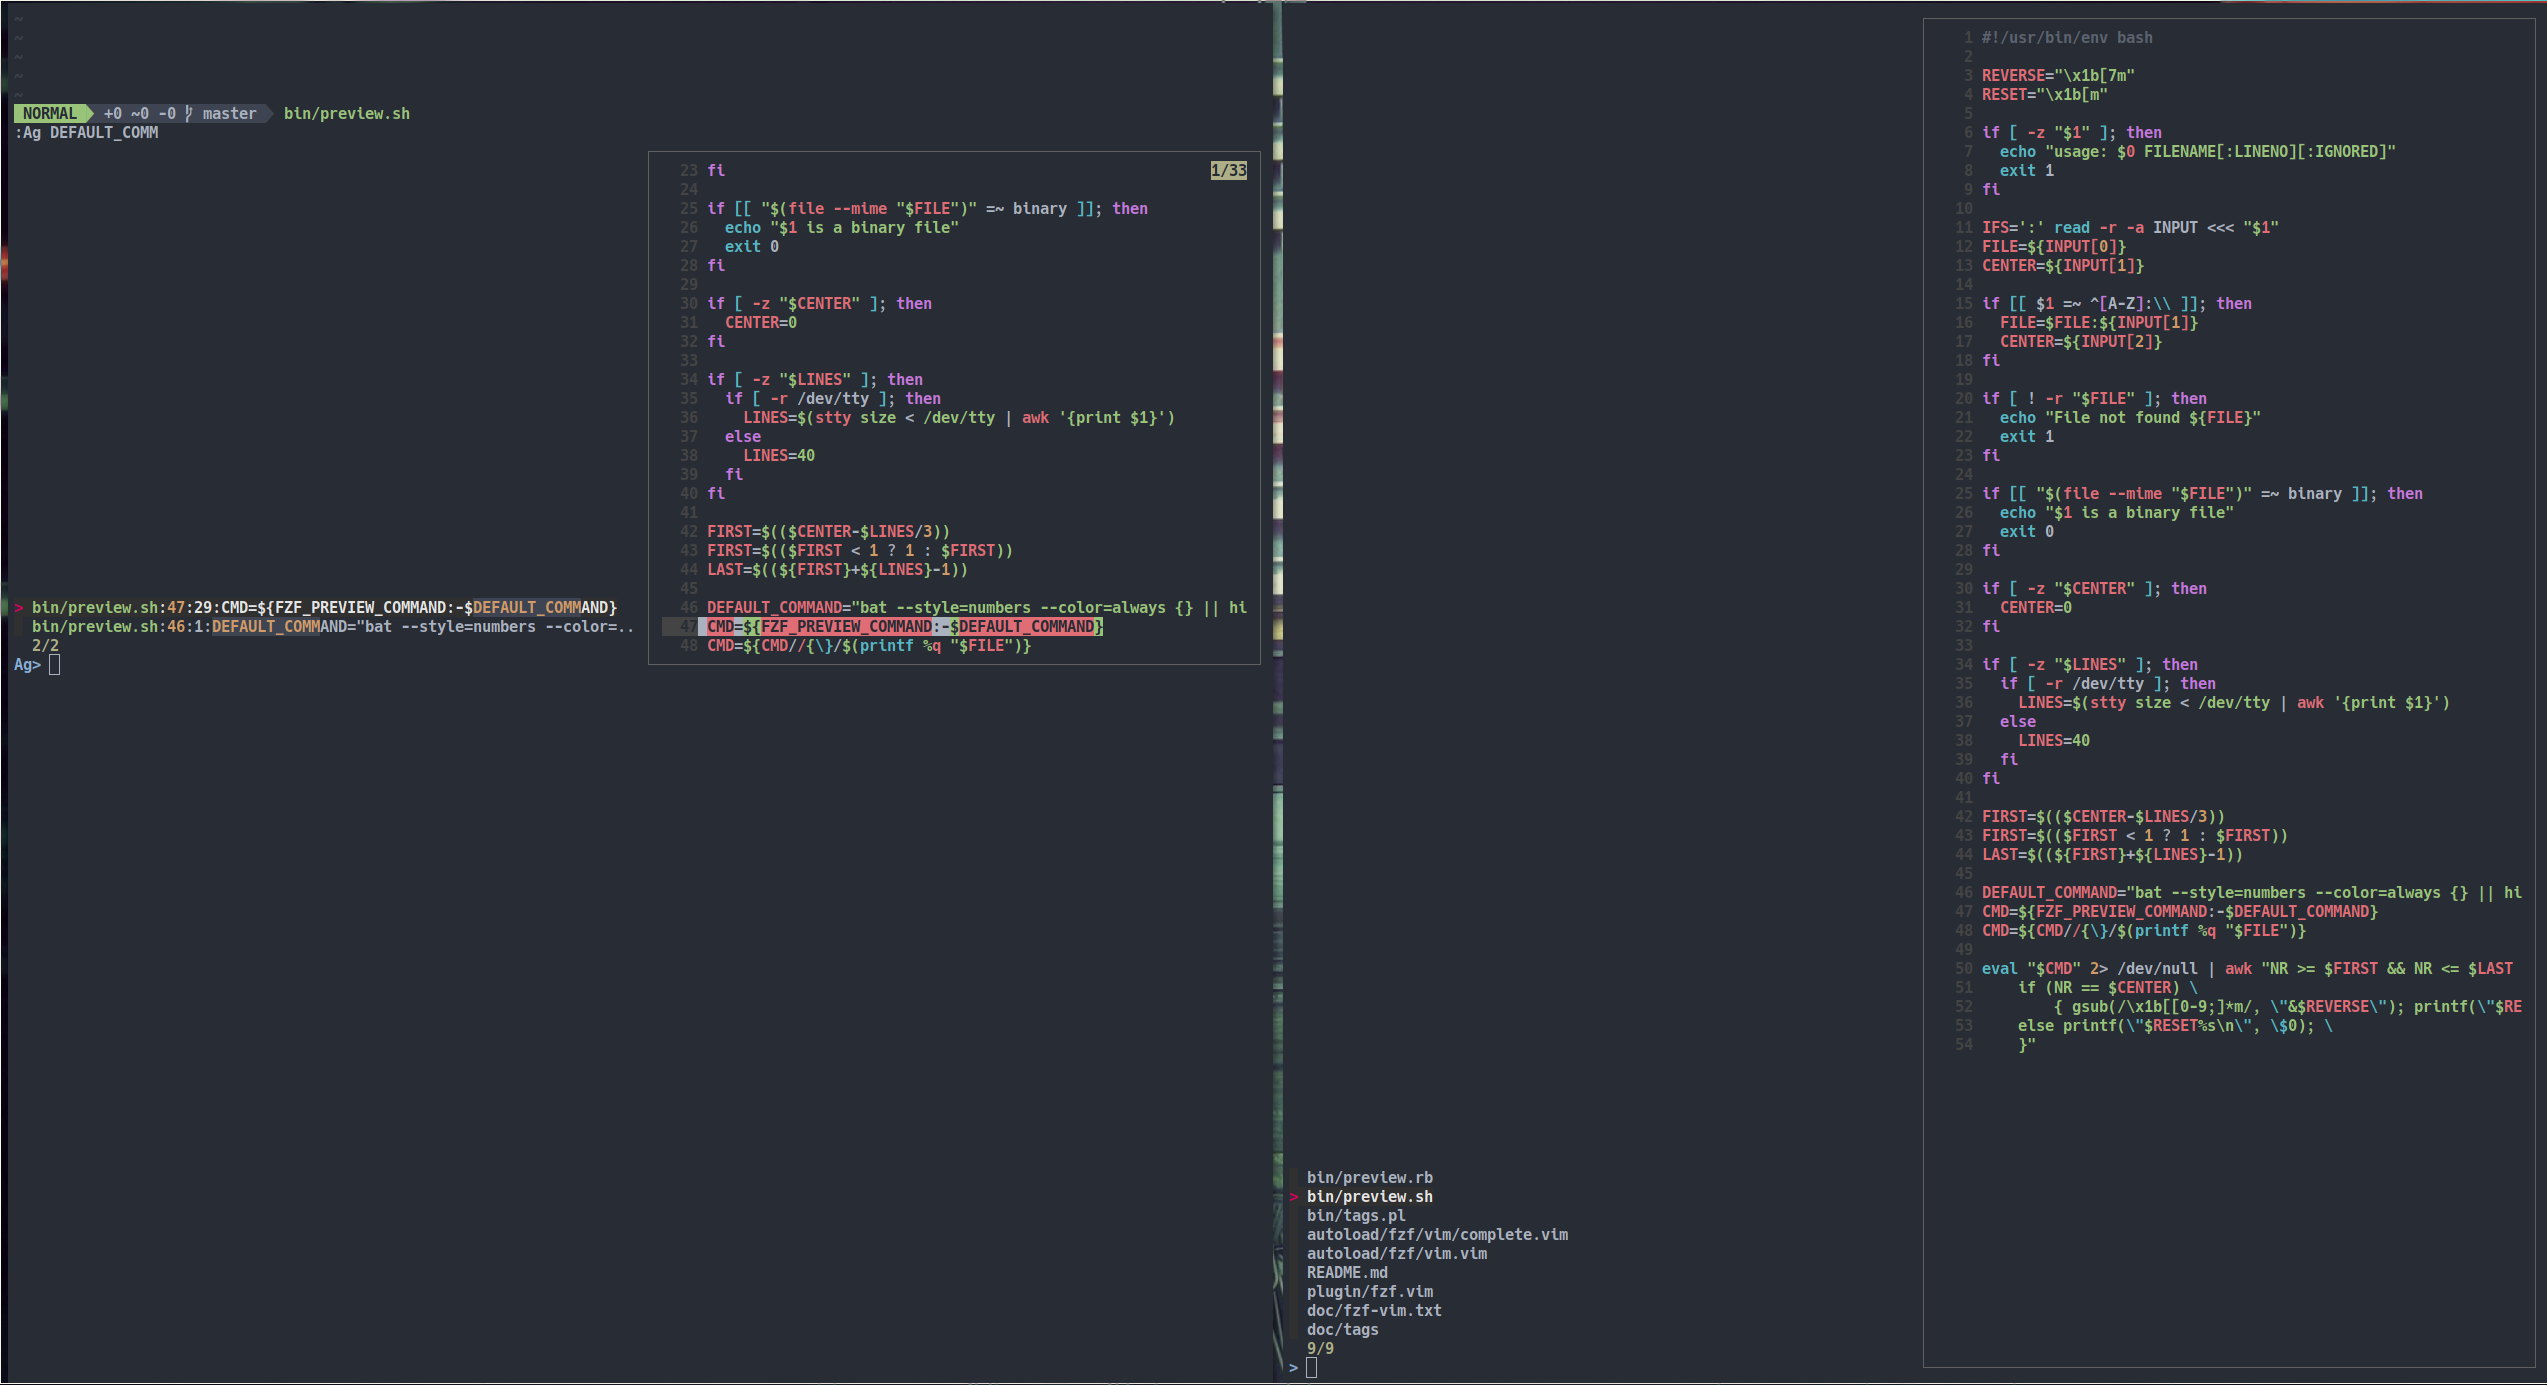Click the bottom-right fzf prompt input
Image resolution: width=2547 pixels, height=1385 pixels.
coord(1311,1368)
